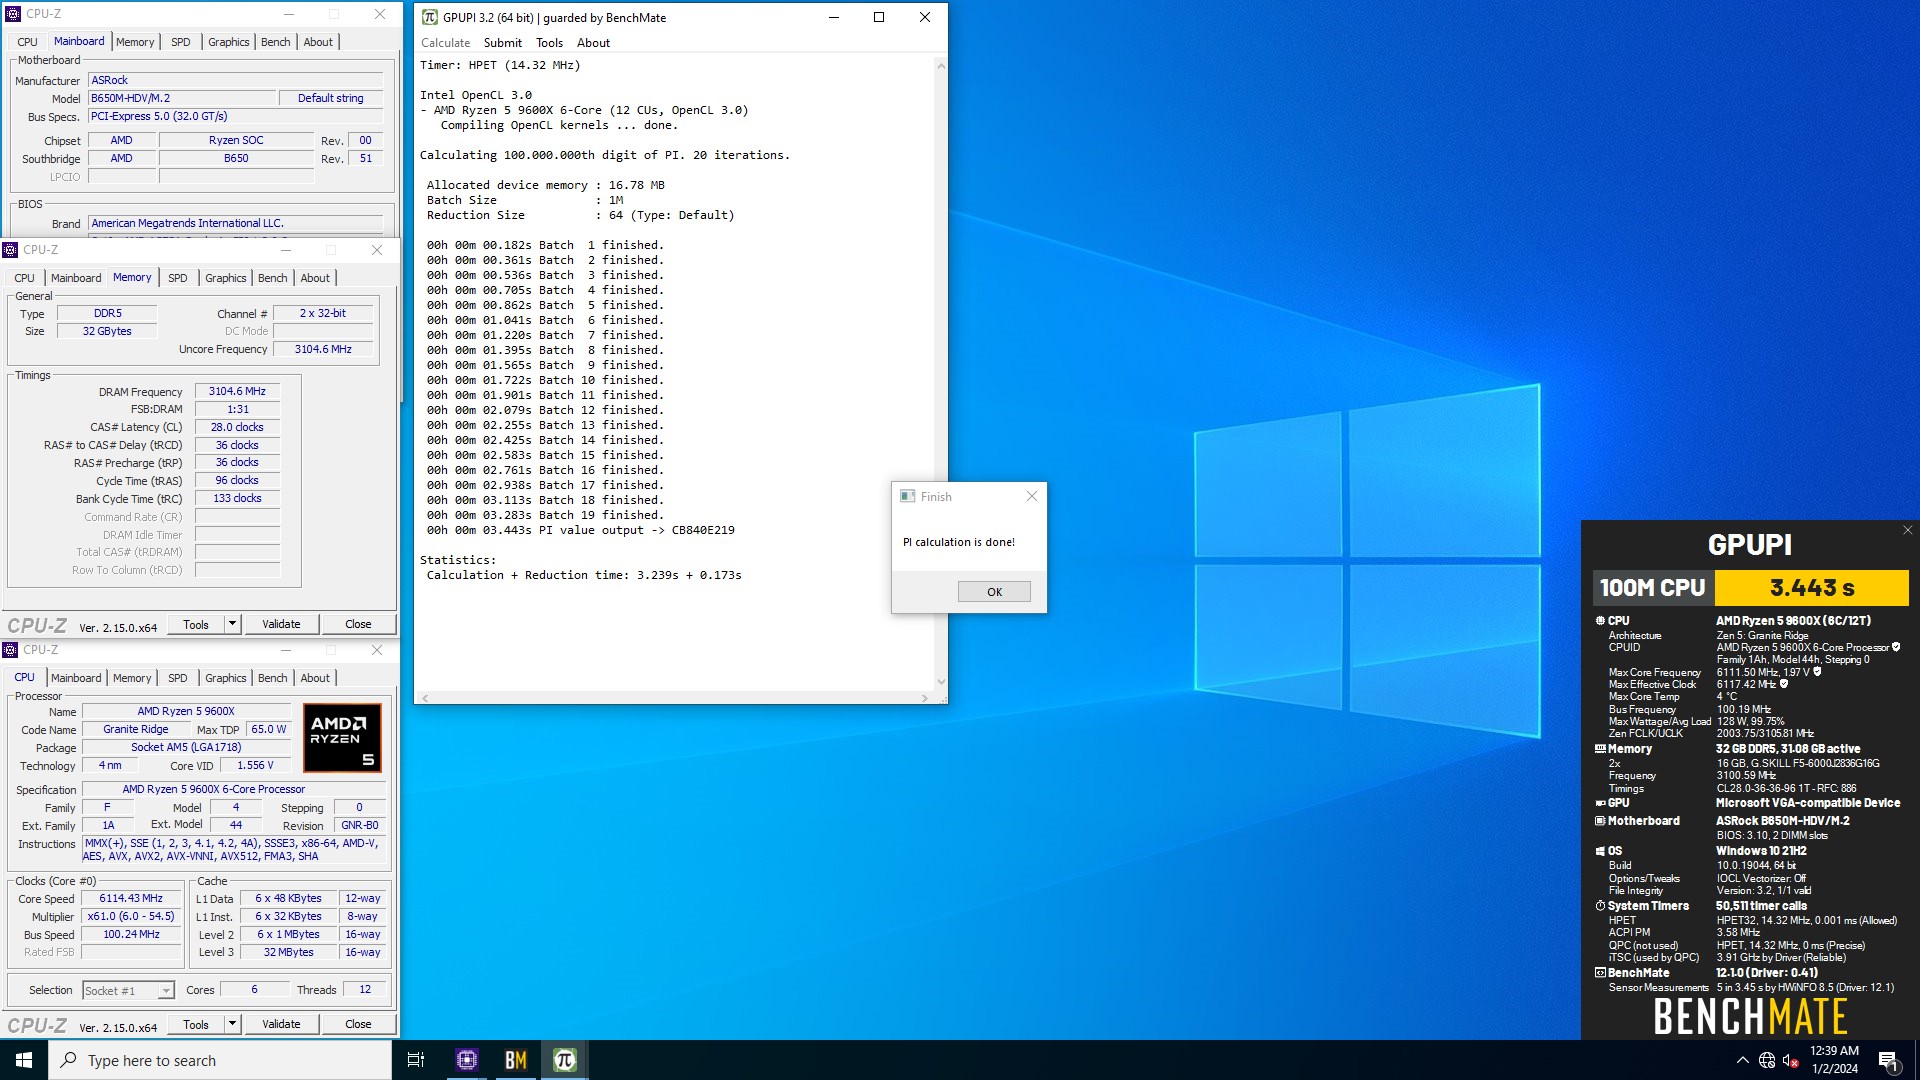Viewport: 1920px width, 1080px height.
Task: Open Graphics tab in bottom CPU-Z
Action: (x=225, y=678)
